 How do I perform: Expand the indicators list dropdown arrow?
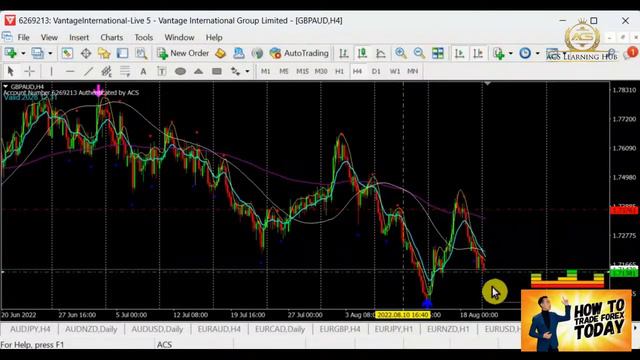click(510, 53)
